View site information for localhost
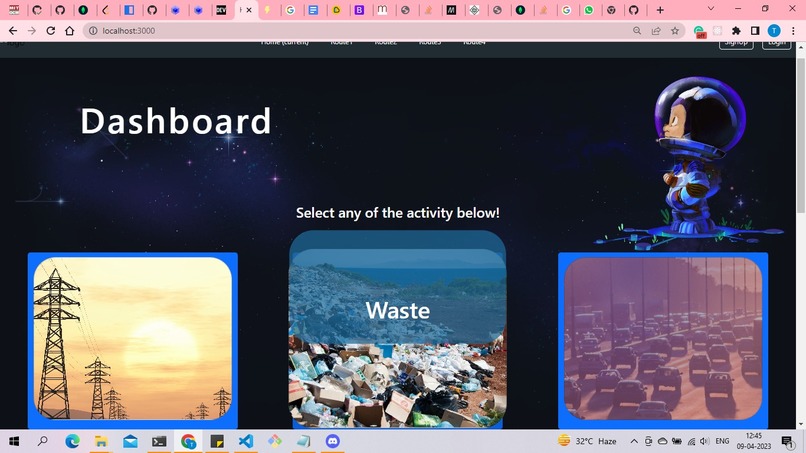 click(x=93, y=31)
